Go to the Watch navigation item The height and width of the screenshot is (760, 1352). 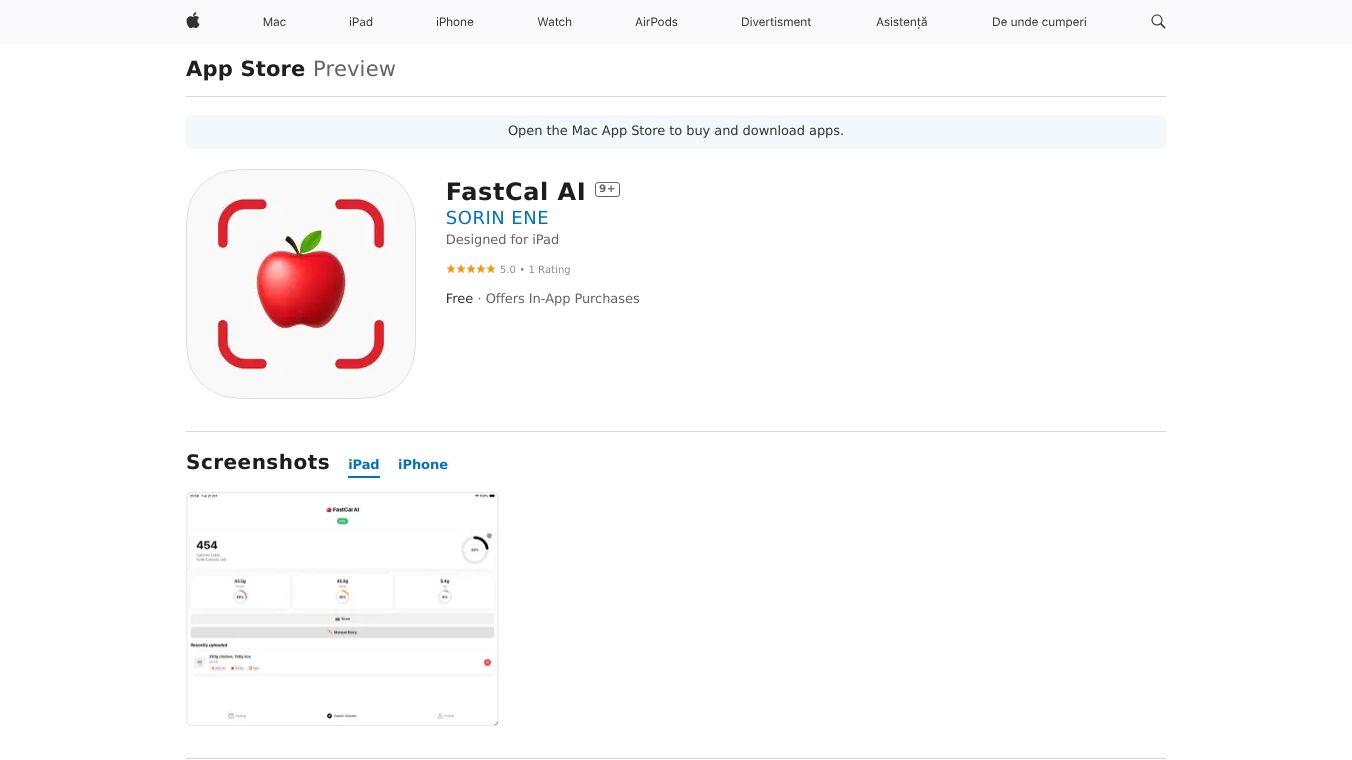[554, 22]
